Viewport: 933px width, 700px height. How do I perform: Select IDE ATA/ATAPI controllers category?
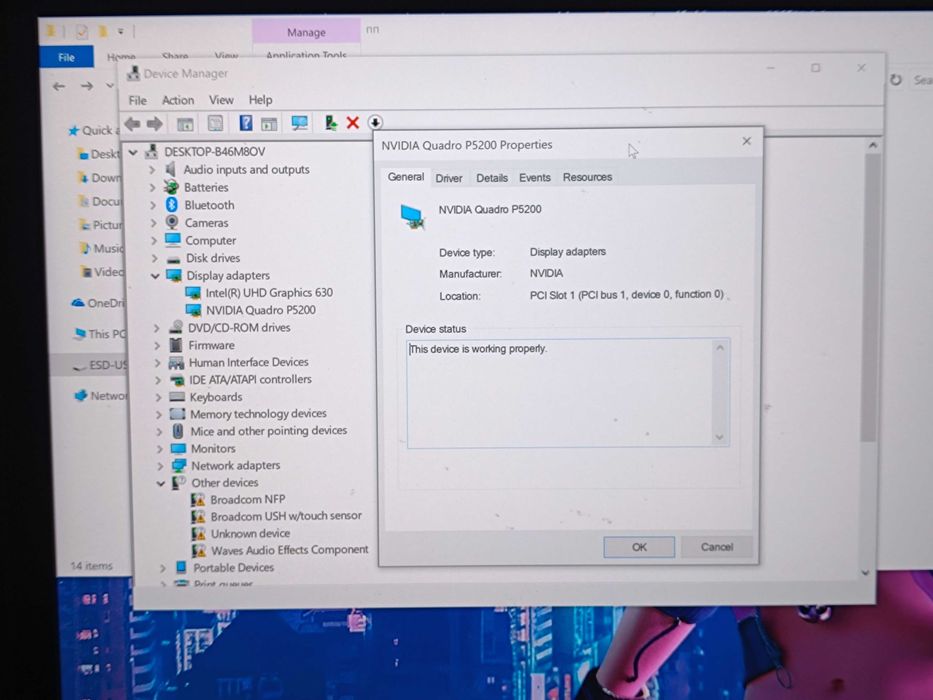tap(250, 380)
